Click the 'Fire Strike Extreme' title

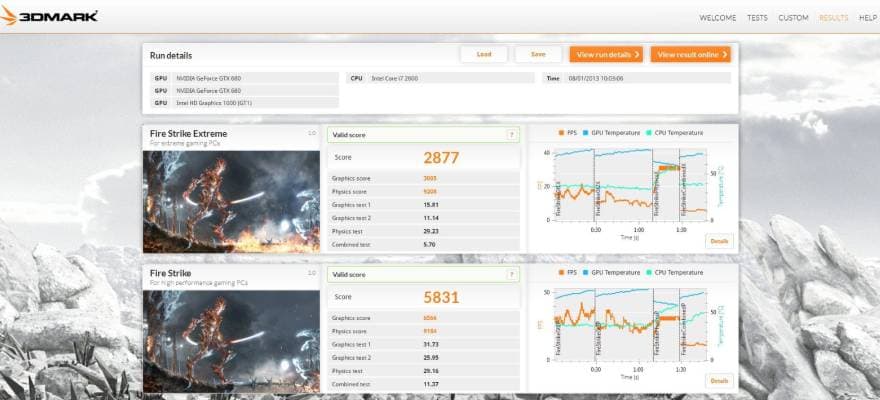point(189,134)
